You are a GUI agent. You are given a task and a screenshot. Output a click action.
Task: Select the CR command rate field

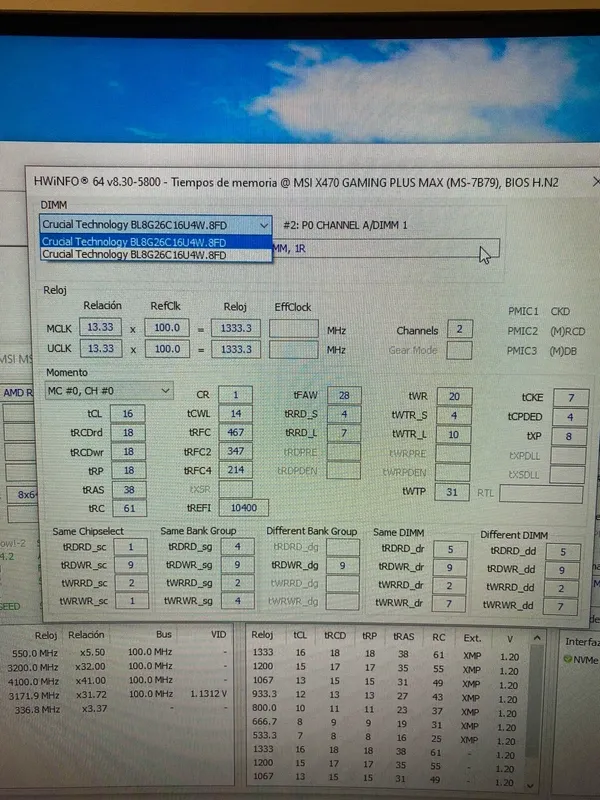235,395
